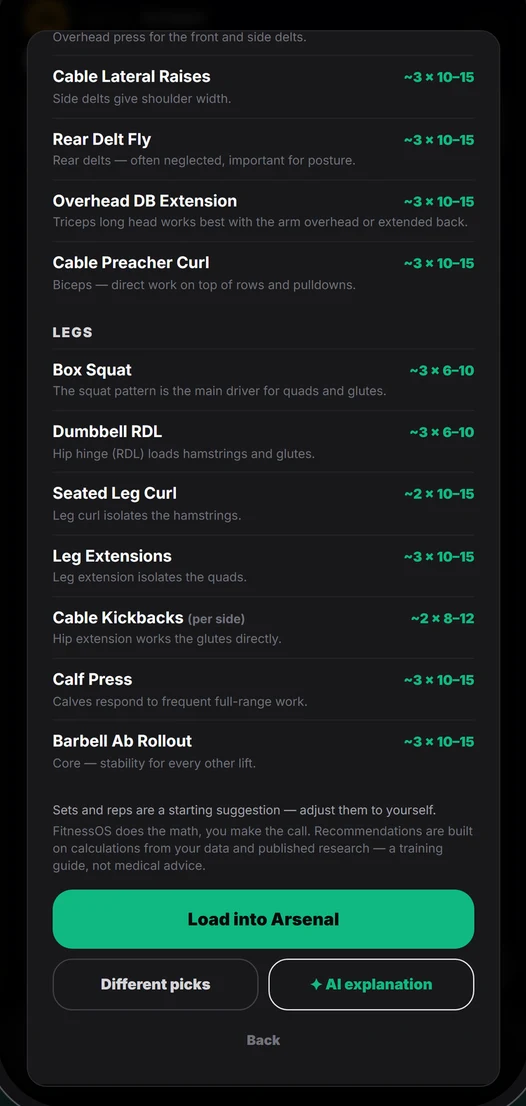Click the sparkle icon on AI explanation
The height and width of the screenshot is (1106, 526).
[x=317, y=985]
